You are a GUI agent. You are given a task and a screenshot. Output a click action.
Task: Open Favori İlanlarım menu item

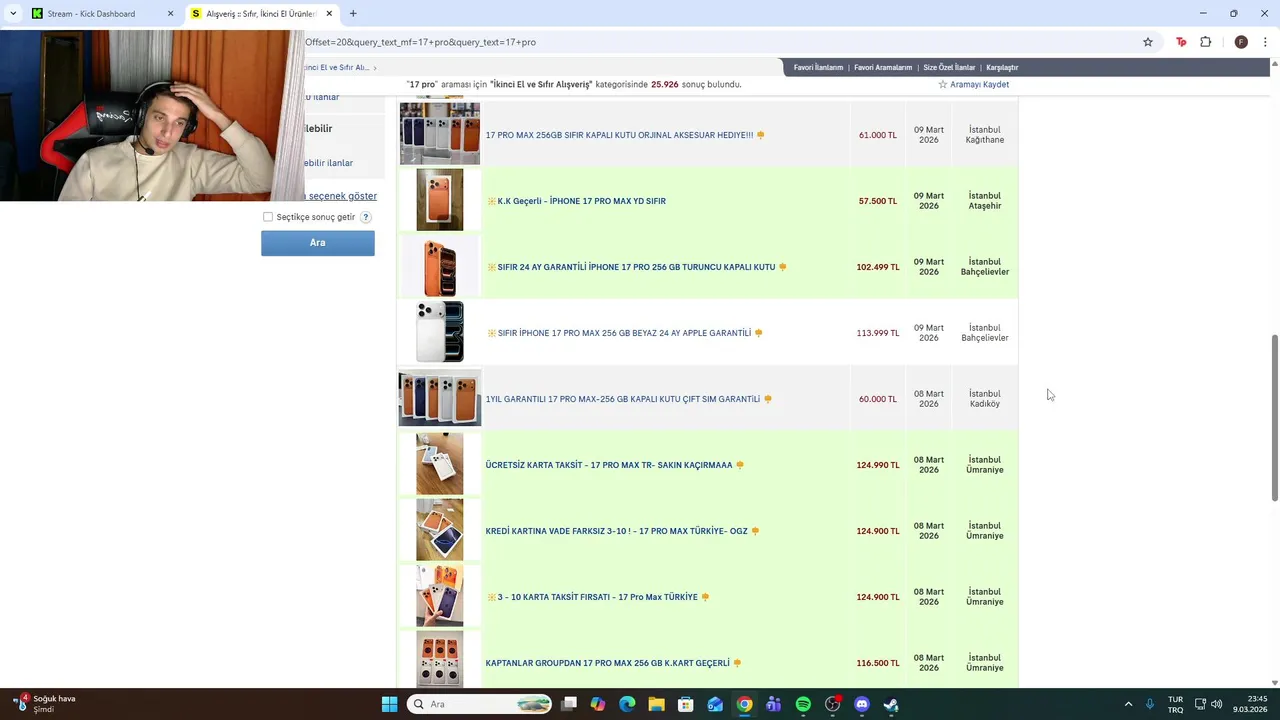point(818,68)
